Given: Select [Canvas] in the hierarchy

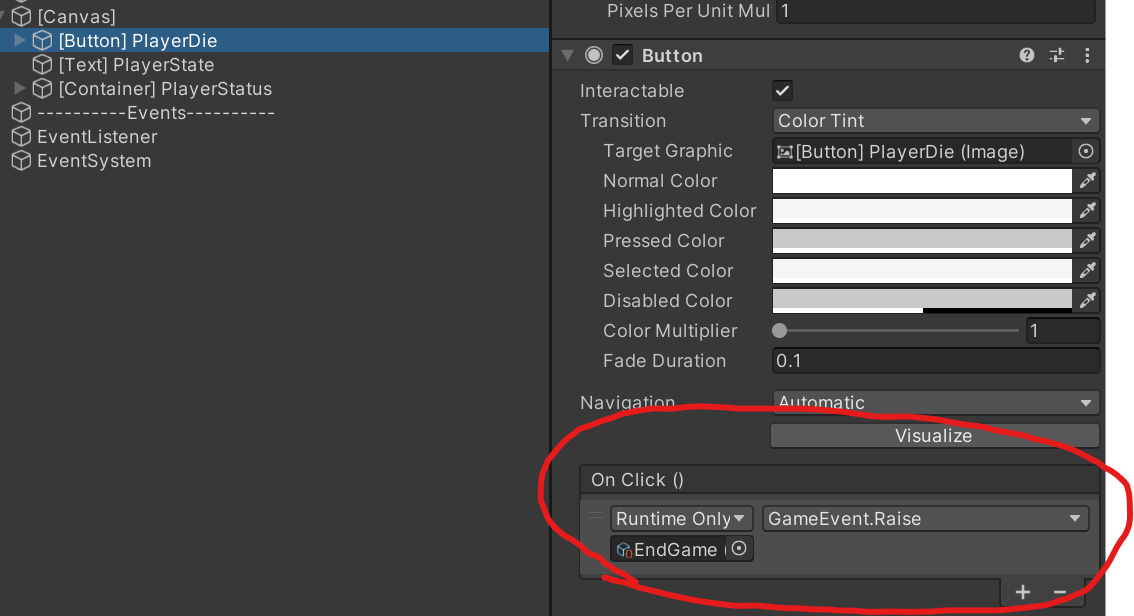Looking at the screenshot, I should [76, 16].
